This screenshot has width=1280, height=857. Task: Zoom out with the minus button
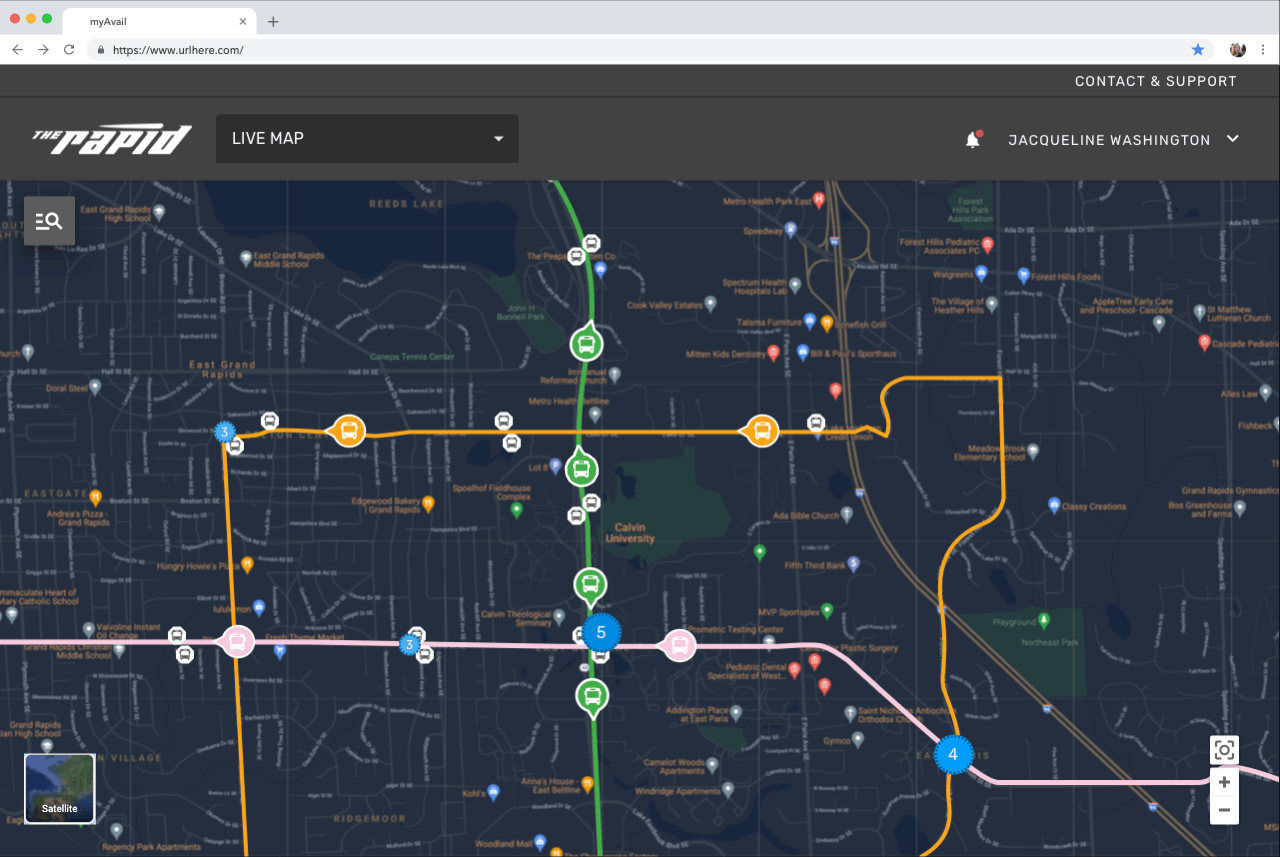click(1224, 811)
